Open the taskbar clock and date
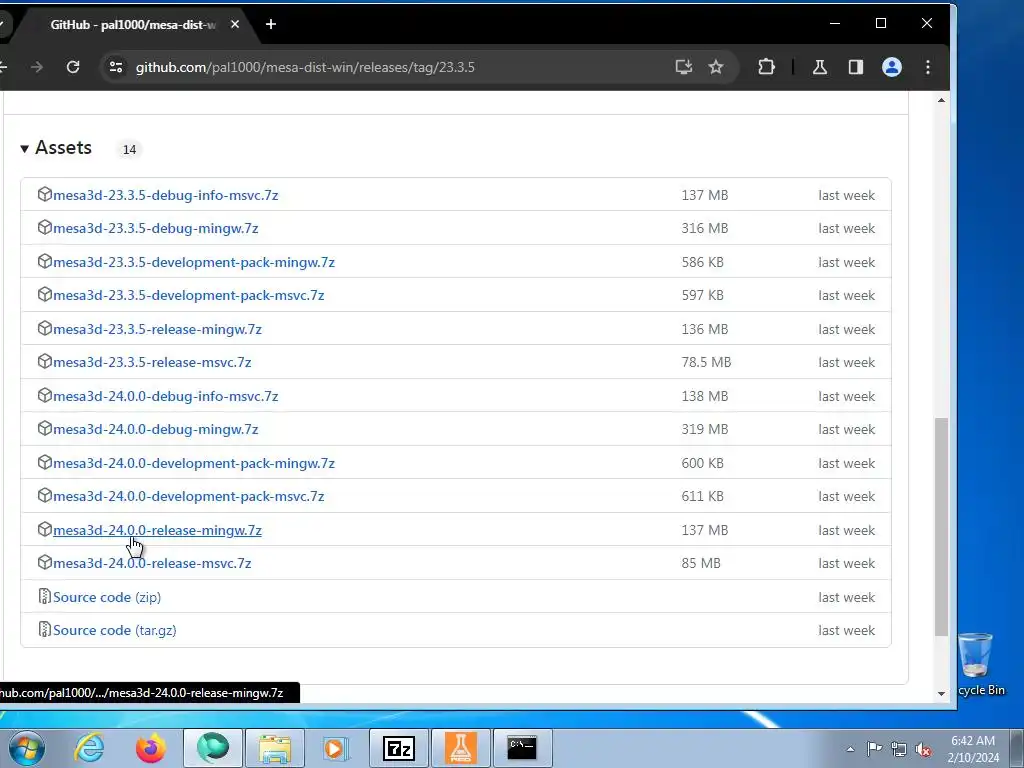Image resolution: width=1024 pixels, height=768 pixels. [x=973, y=749]
